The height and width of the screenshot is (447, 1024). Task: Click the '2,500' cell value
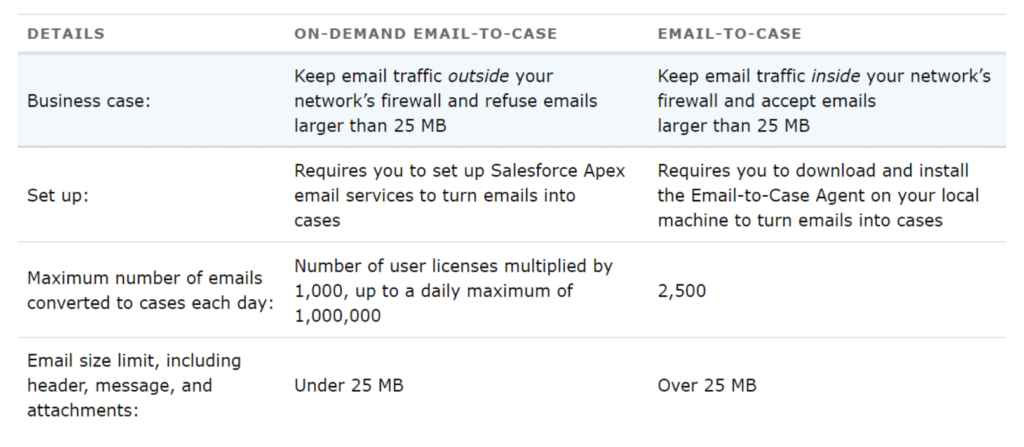click(681, 291)
